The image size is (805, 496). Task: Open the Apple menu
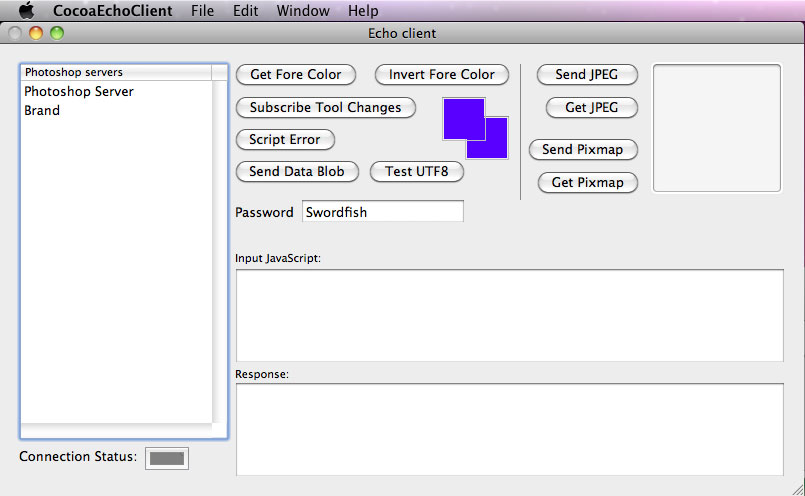26,10
